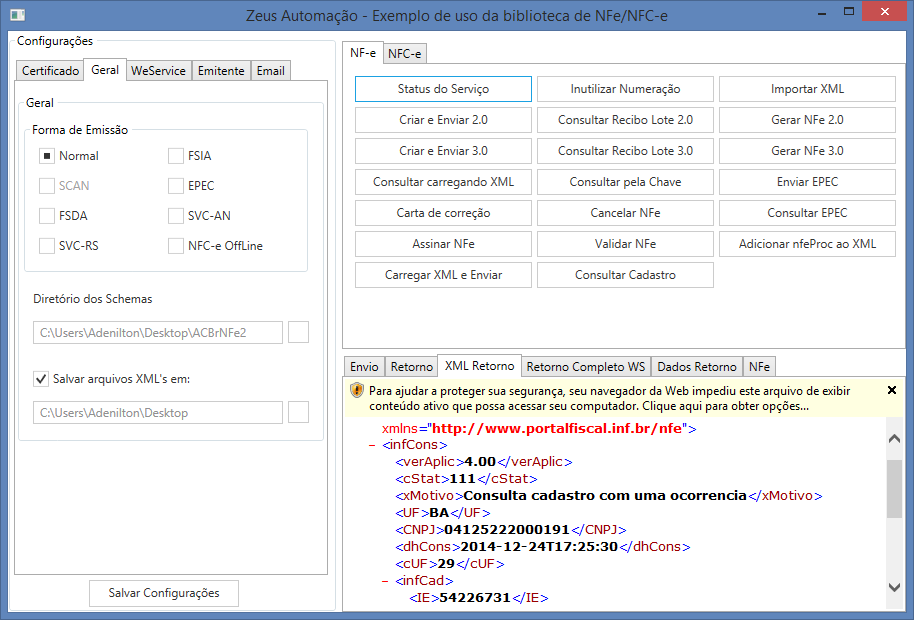Click Criar e Enviar 2.0
The height and width of the screenshot is (620, 915).
(443, 120)
